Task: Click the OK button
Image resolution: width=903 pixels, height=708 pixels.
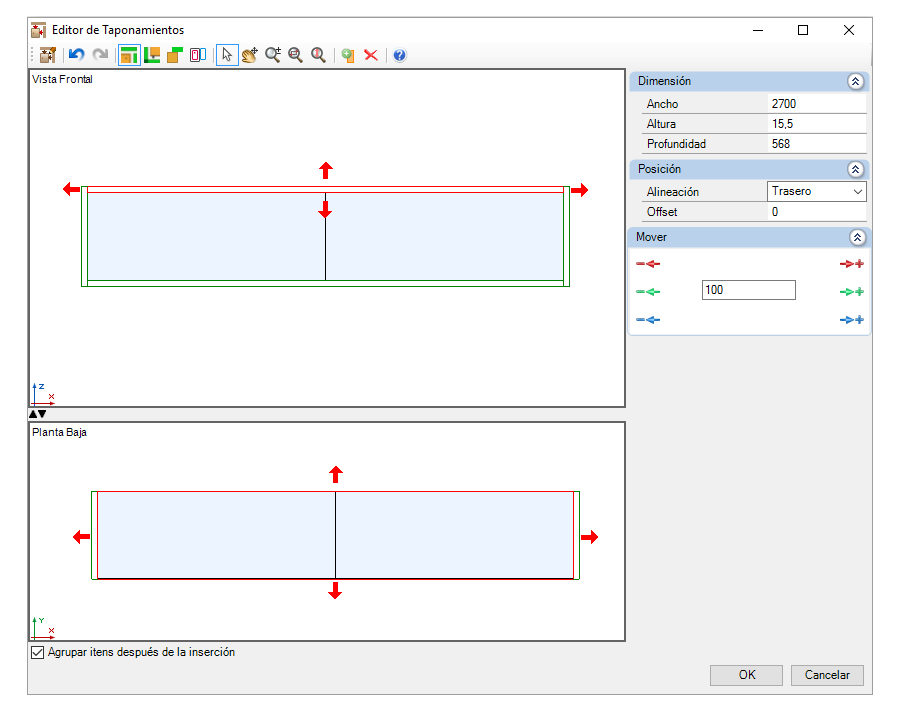Action: point(746,675)
